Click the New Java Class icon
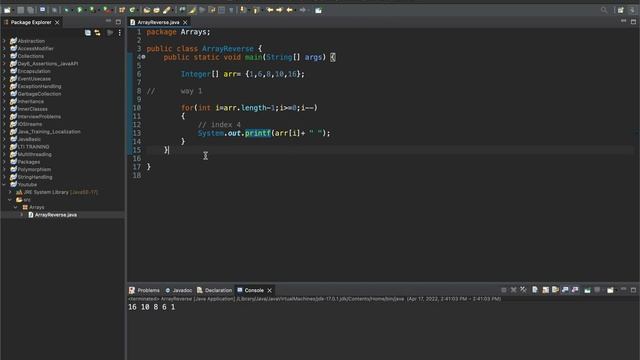 pyautogui.click(x=132, y=10)
